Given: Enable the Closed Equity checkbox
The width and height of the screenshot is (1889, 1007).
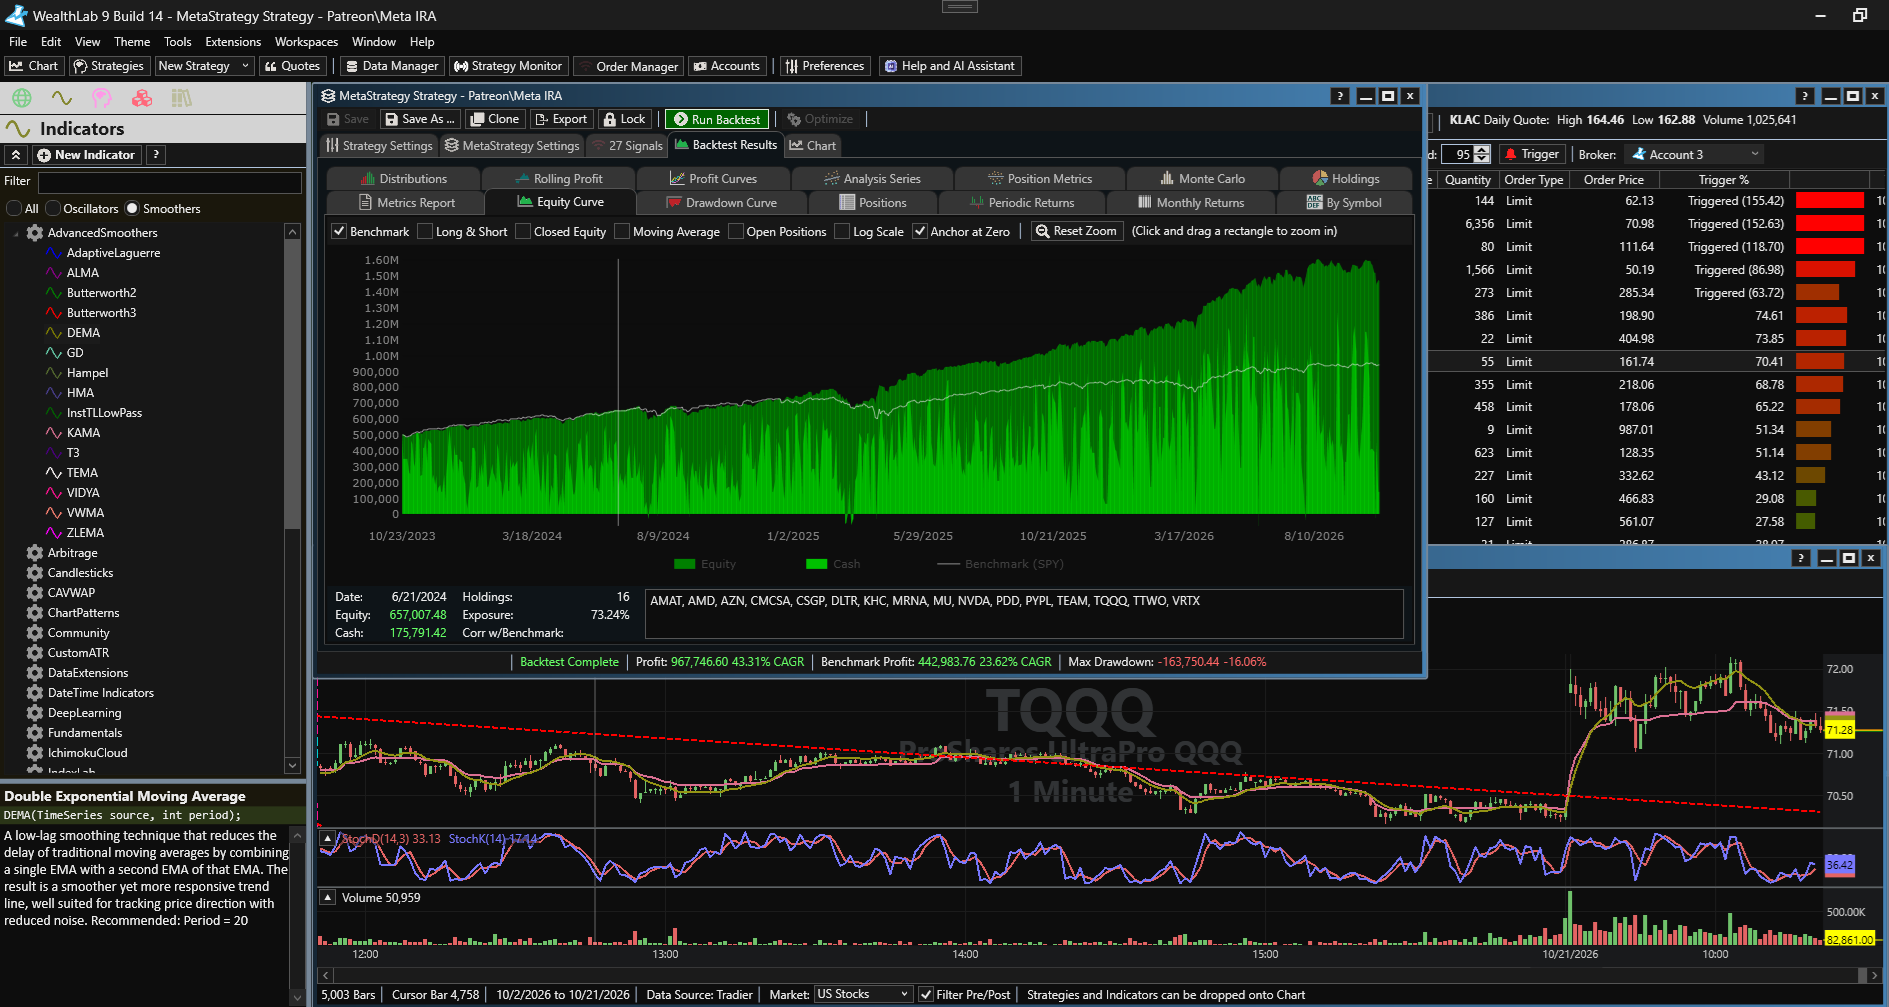Looking at the screenshot, I should coord(523,231).
